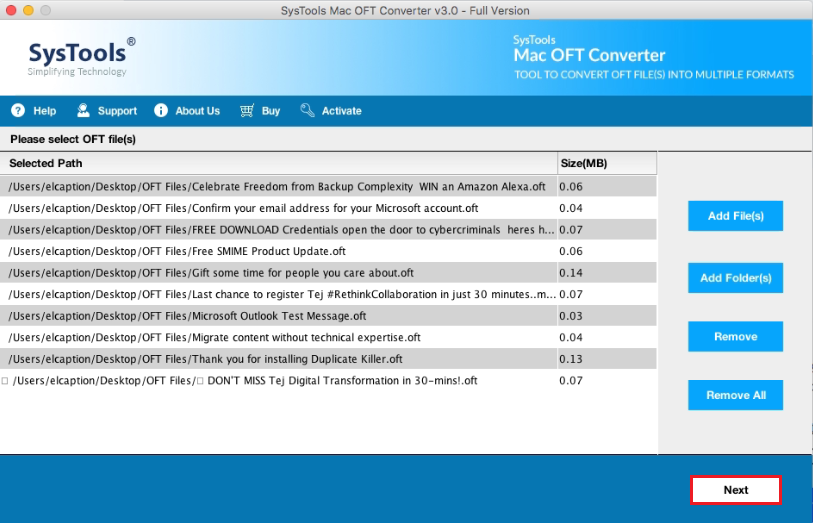The width and height of the screenshot is (813, 523).
Task: Select the Gift some time for people row
Action: click(x=328, y=273)
